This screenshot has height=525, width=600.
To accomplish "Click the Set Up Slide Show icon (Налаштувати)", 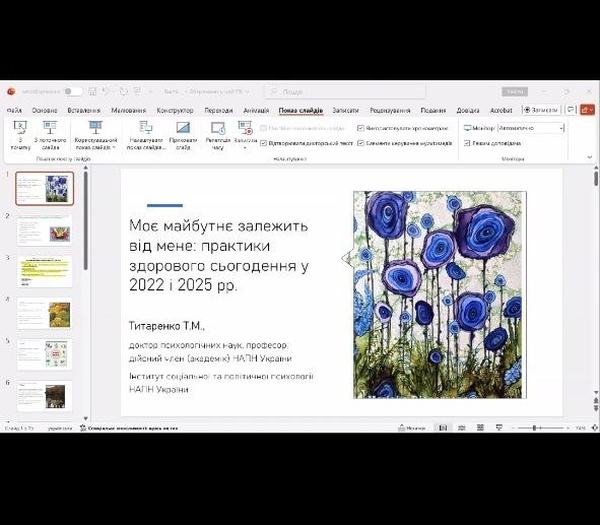I will coord(146,128).
